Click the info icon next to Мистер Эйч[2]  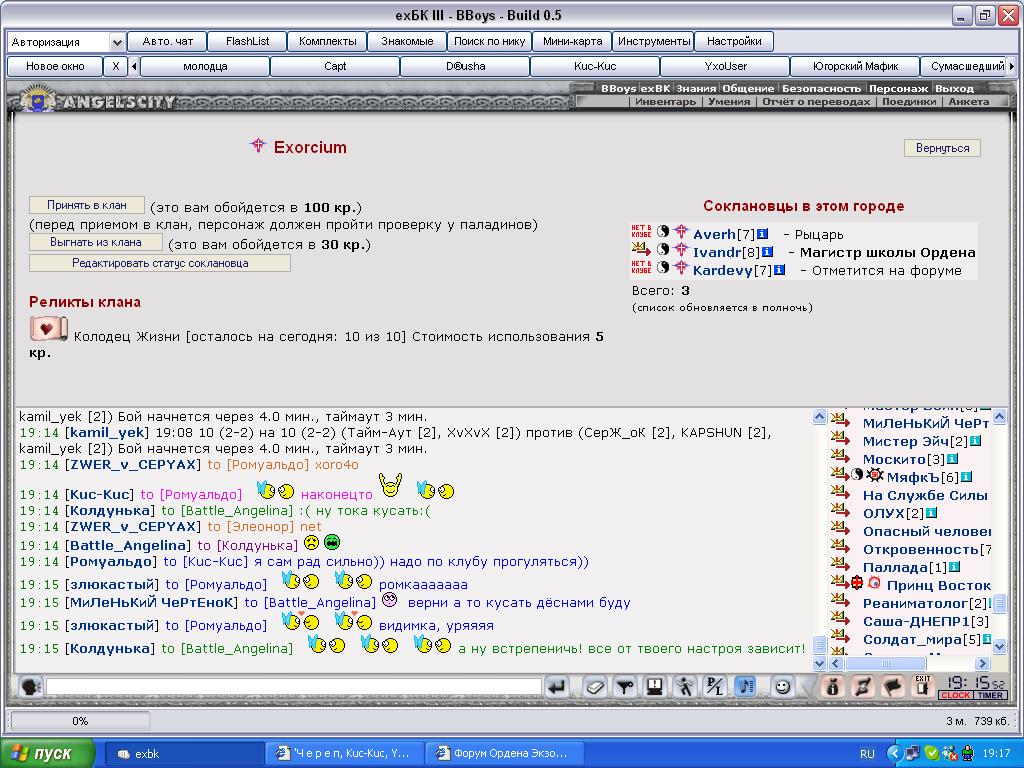click(975, 441)
